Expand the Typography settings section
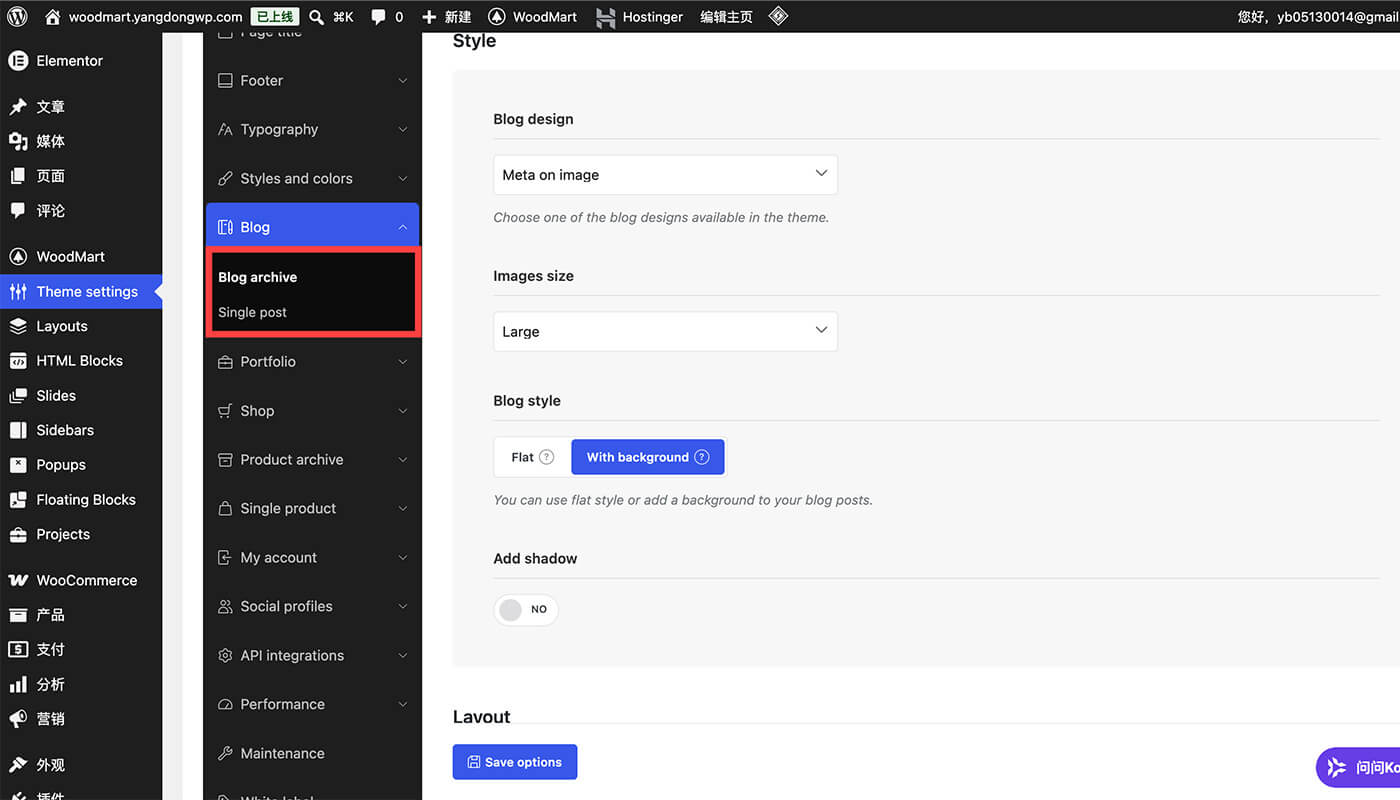This screenshot has width=1400, height=800. click(312, 130)
